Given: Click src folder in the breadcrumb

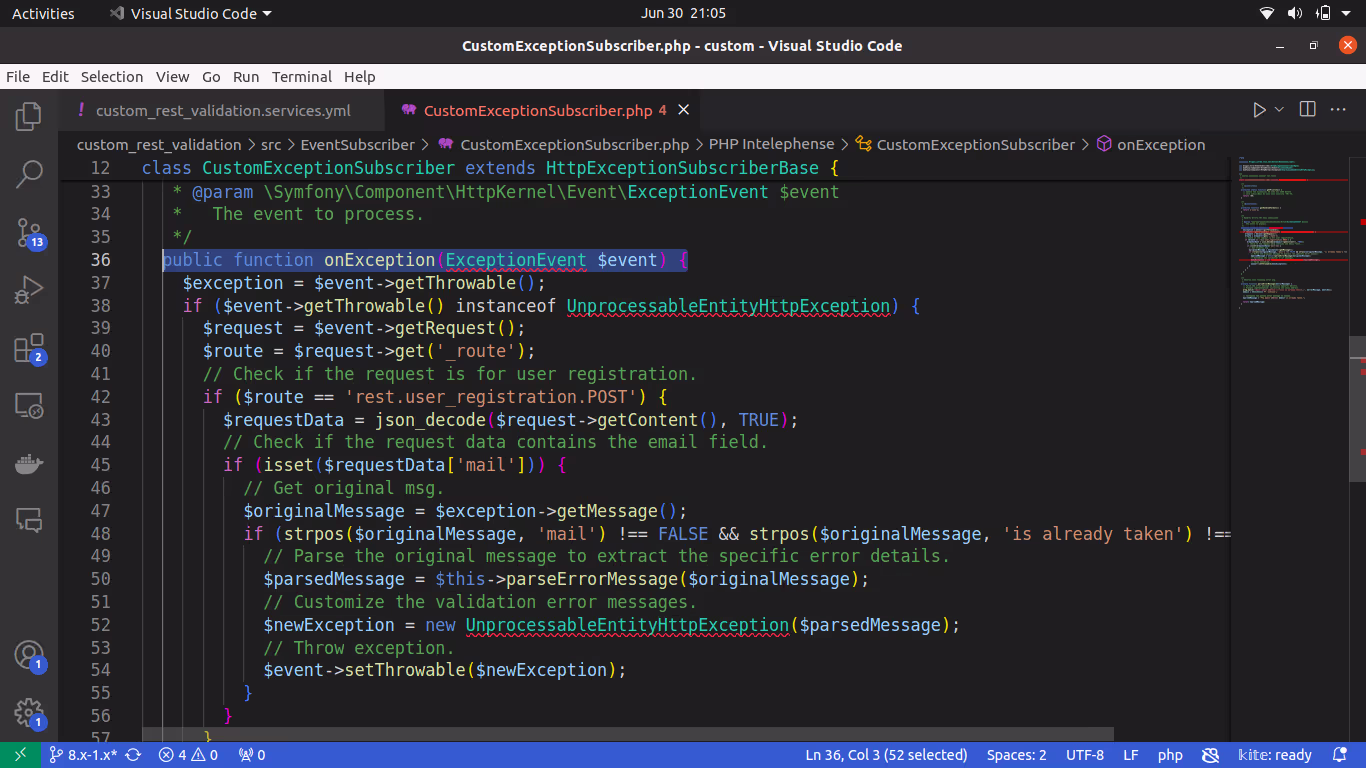Looking at the screenshot, I should 271,144.
